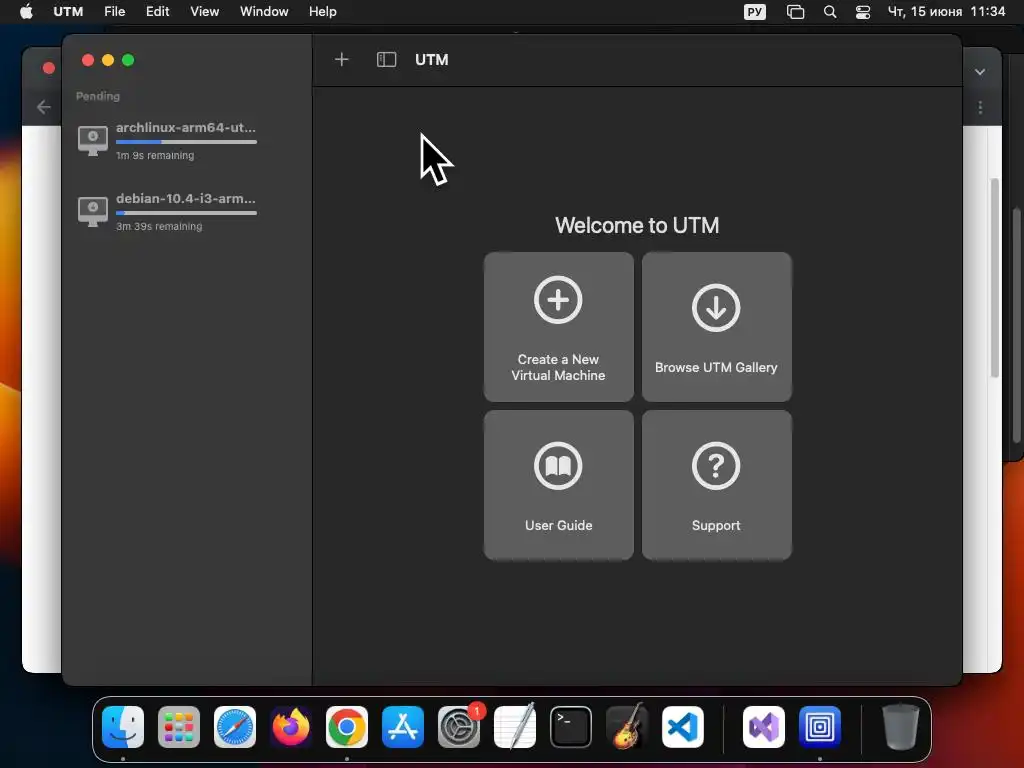Click the "3m 39s remaining" text
Image resolution: width=1024 pixels, height=768 pixels.
pos(159,227)
